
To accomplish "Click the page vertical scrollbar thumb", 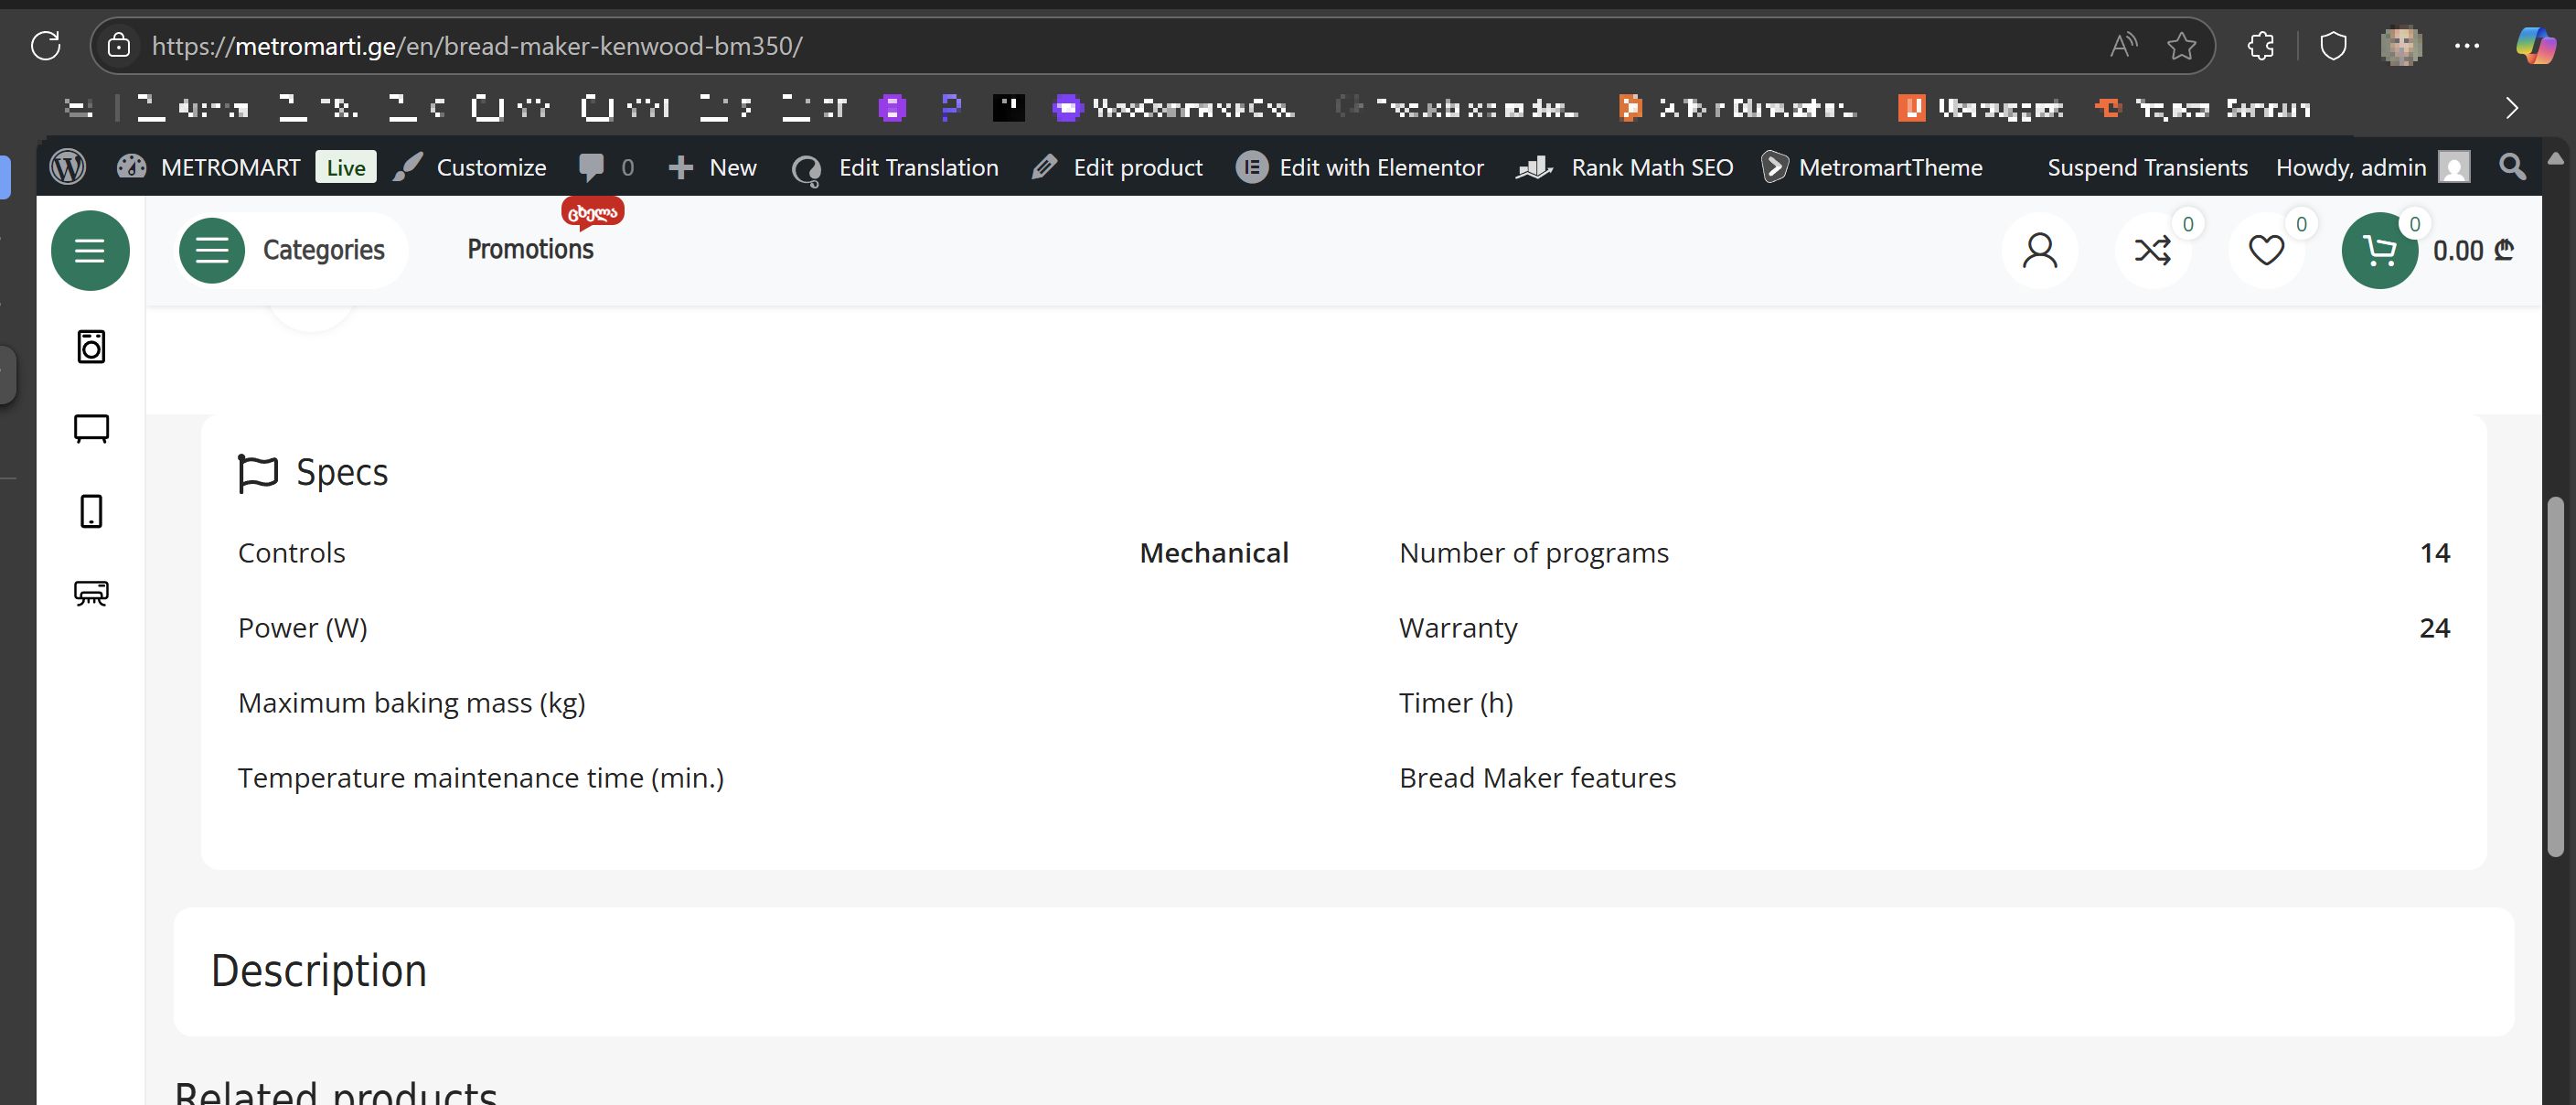I will coord(2555,675).
